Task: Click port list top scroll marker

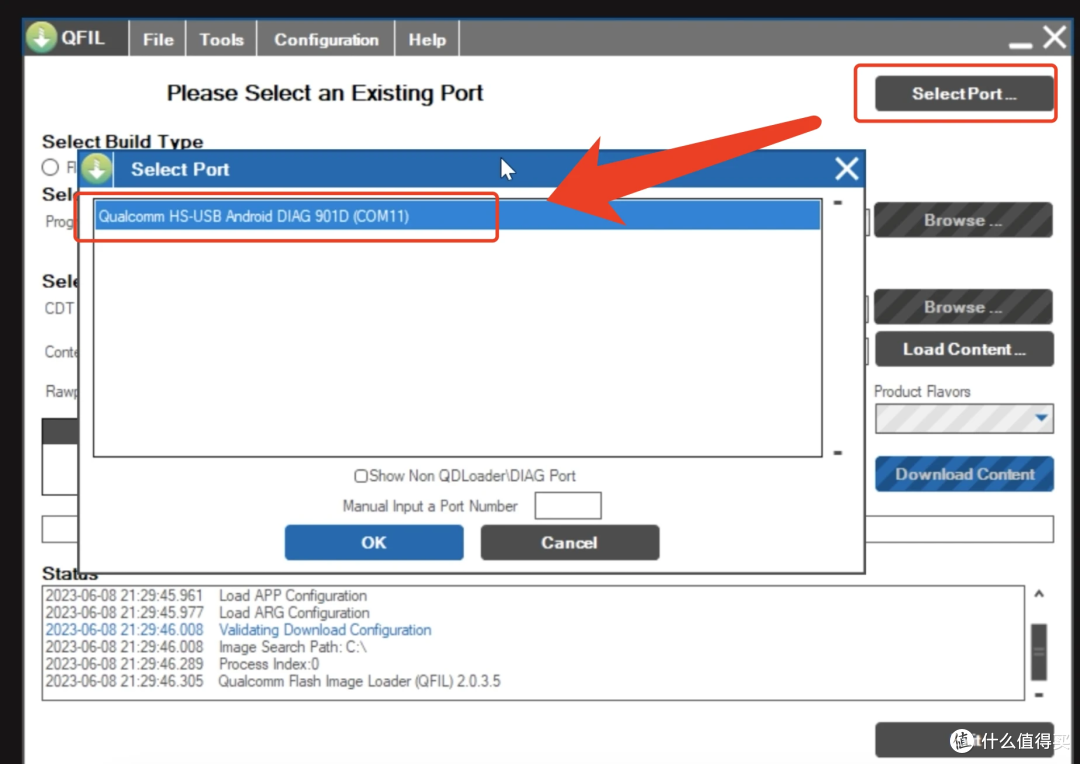Action: 838,203
